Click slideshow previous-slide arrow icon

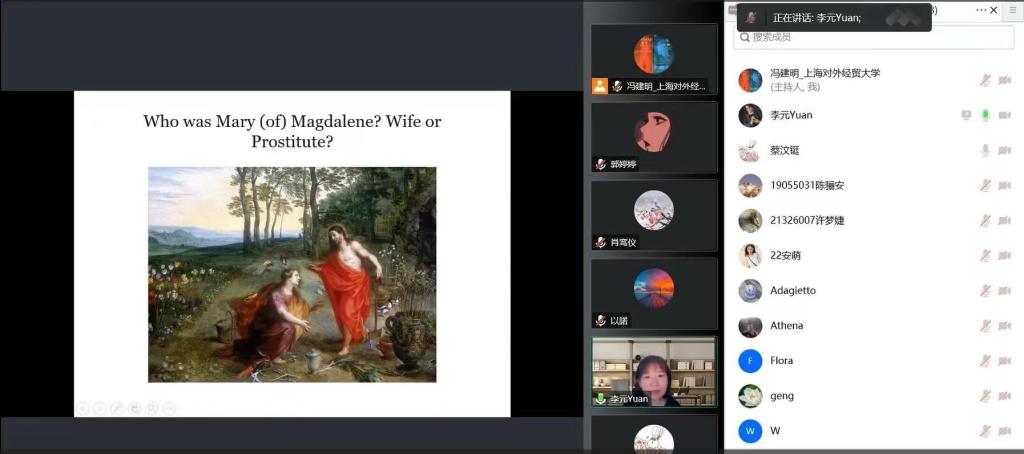coord(82,408)
